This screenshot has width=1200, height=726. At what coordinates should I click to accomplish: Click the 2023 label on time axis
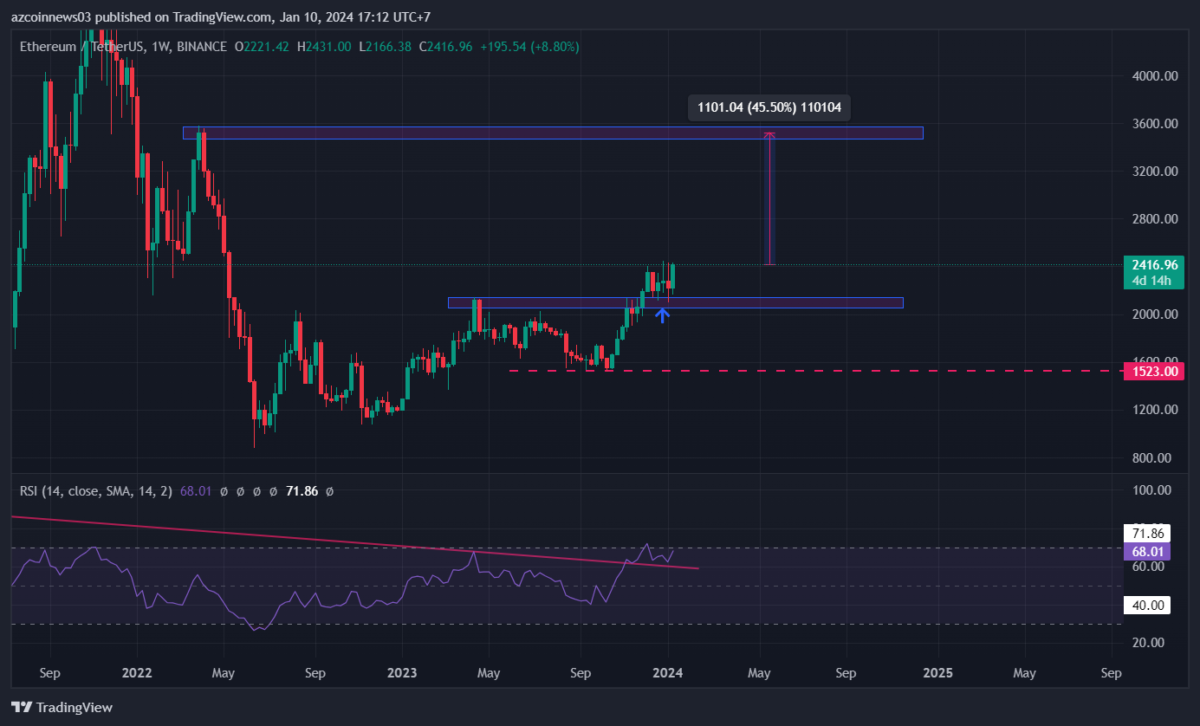pyautogui.click(x=402, y=674)
